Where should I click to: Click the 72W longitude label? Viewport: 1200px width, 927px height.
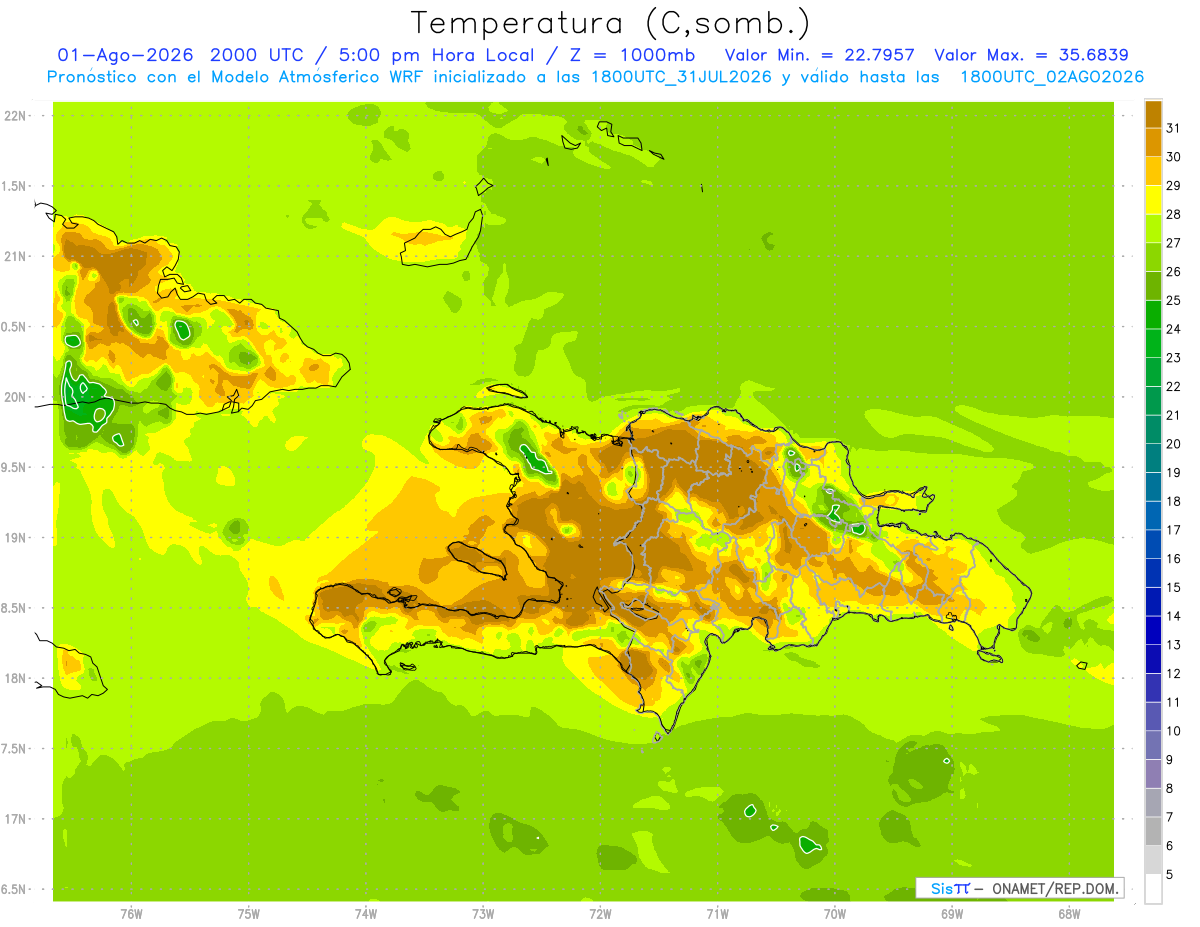coord(600,914)
